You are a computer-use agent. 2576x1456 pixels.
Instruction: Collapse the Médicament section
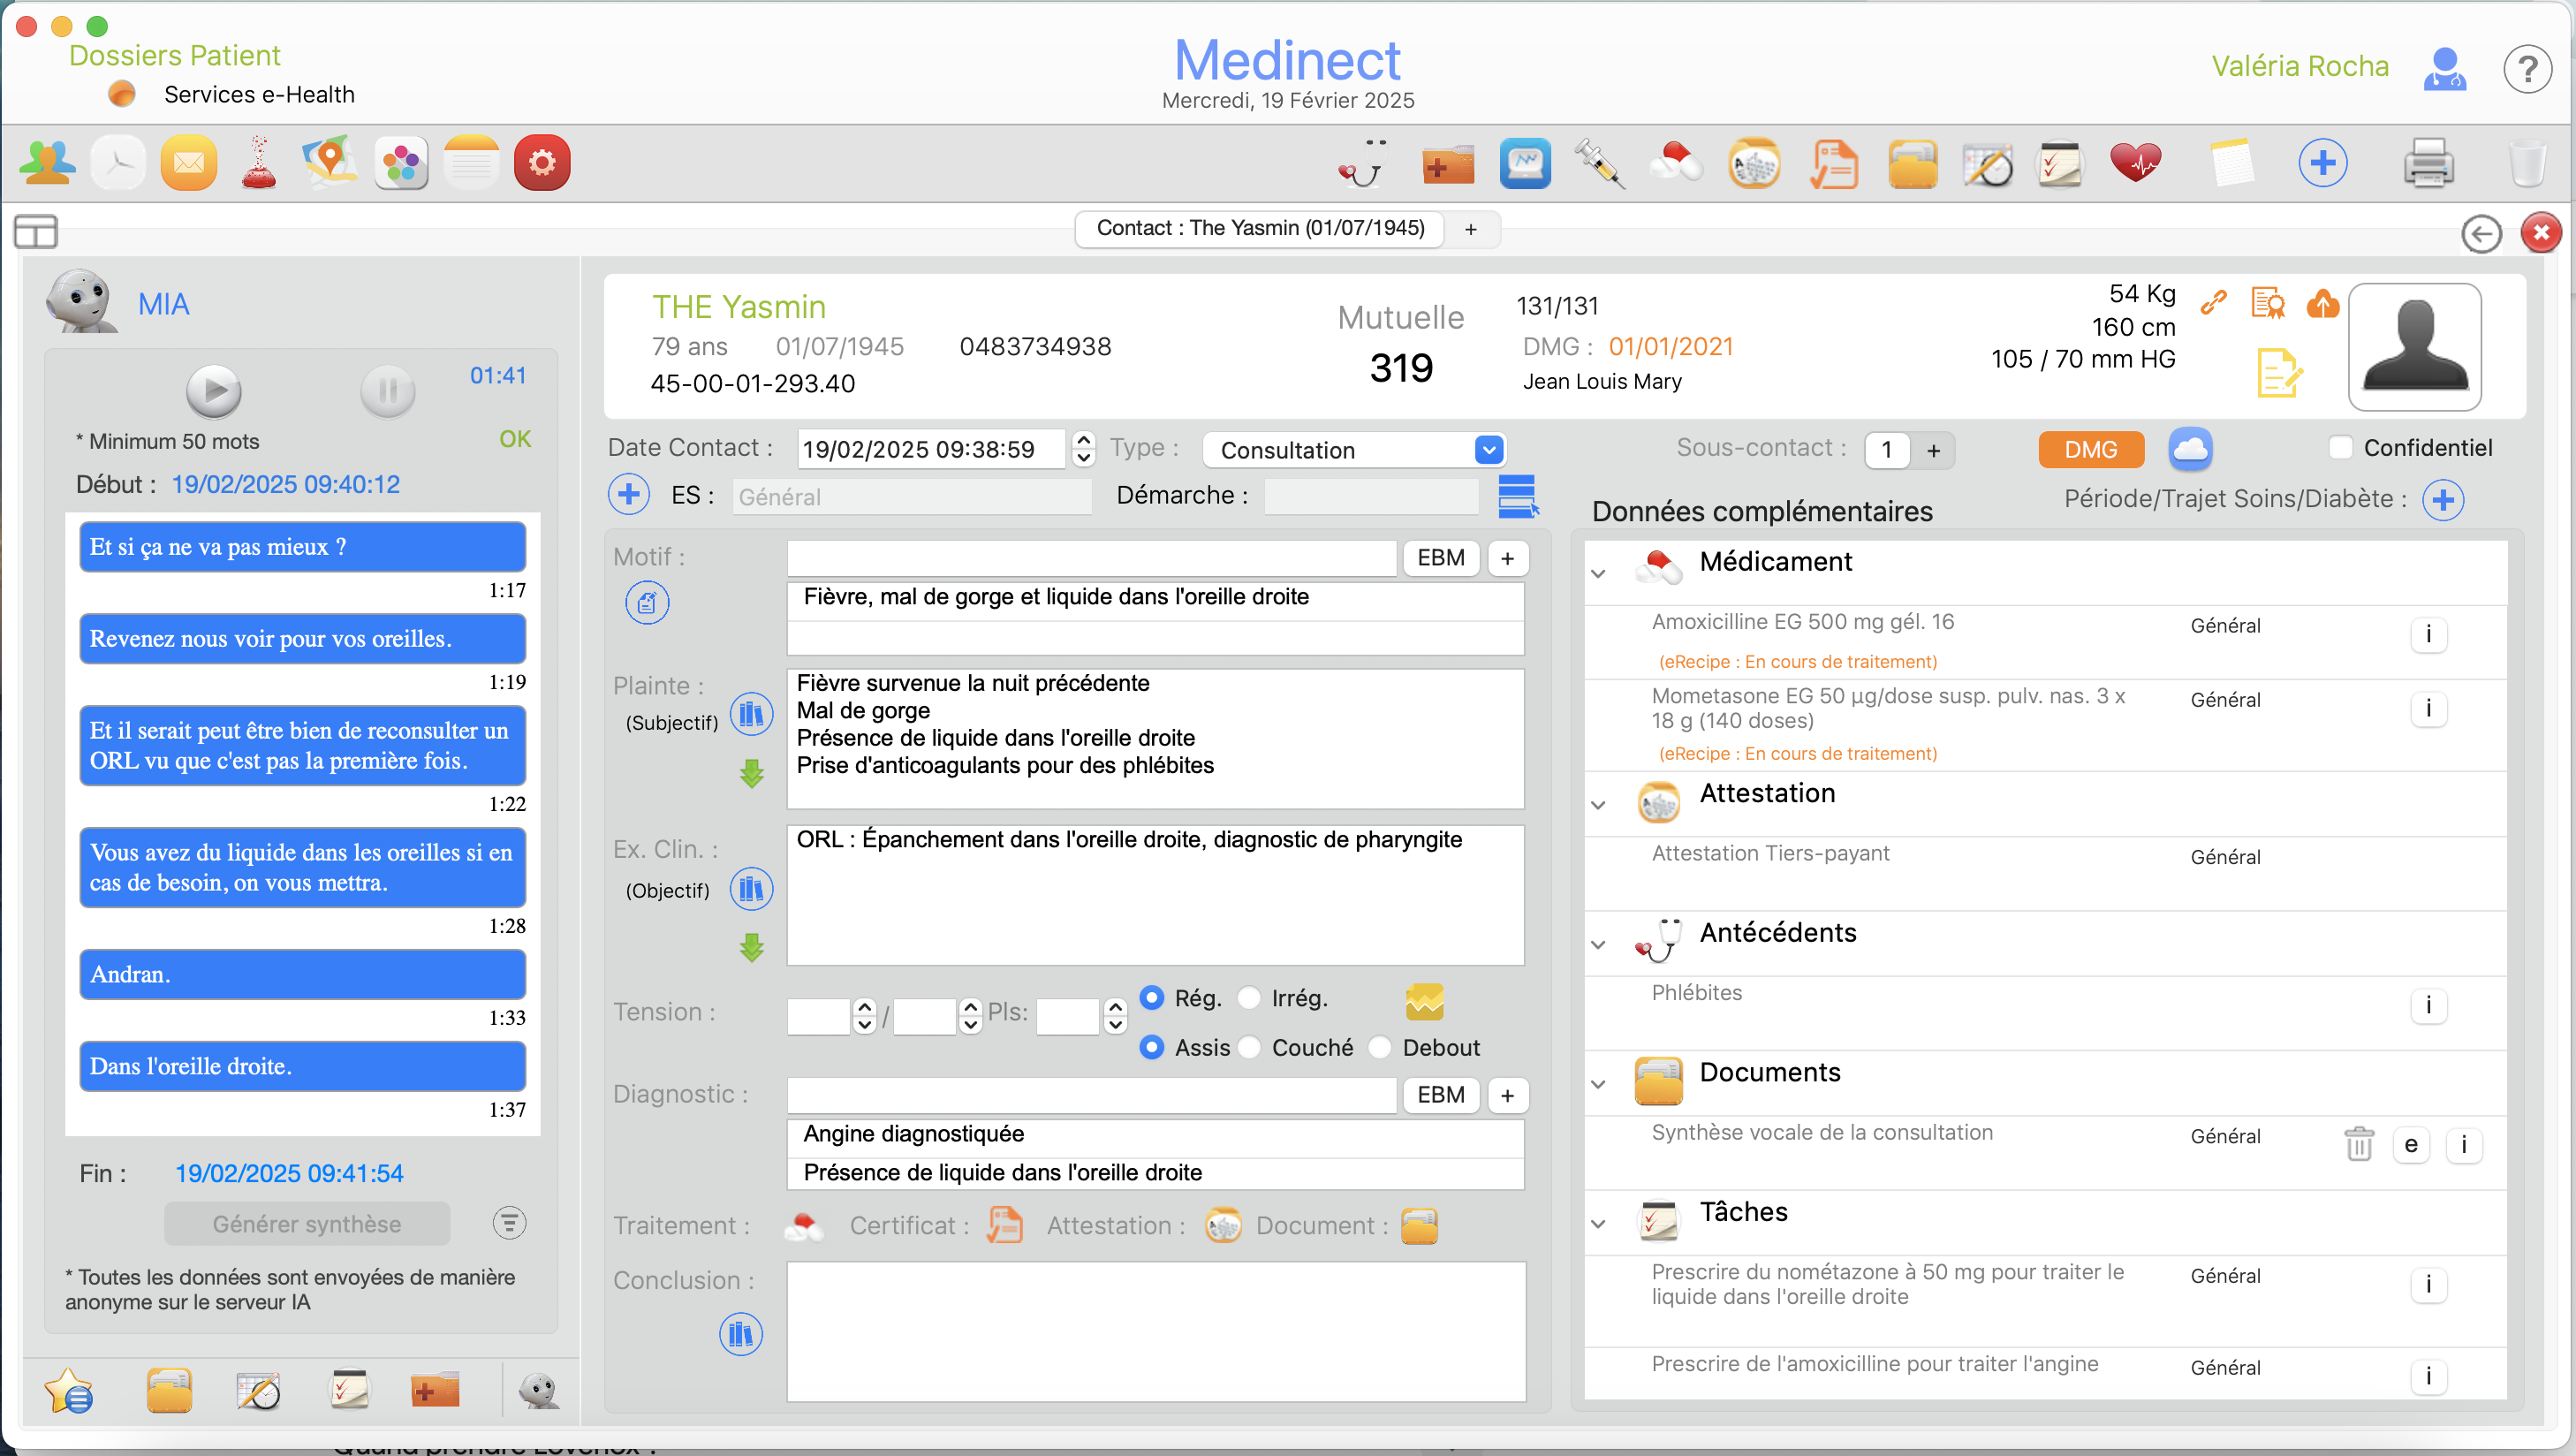[1598, 574]
